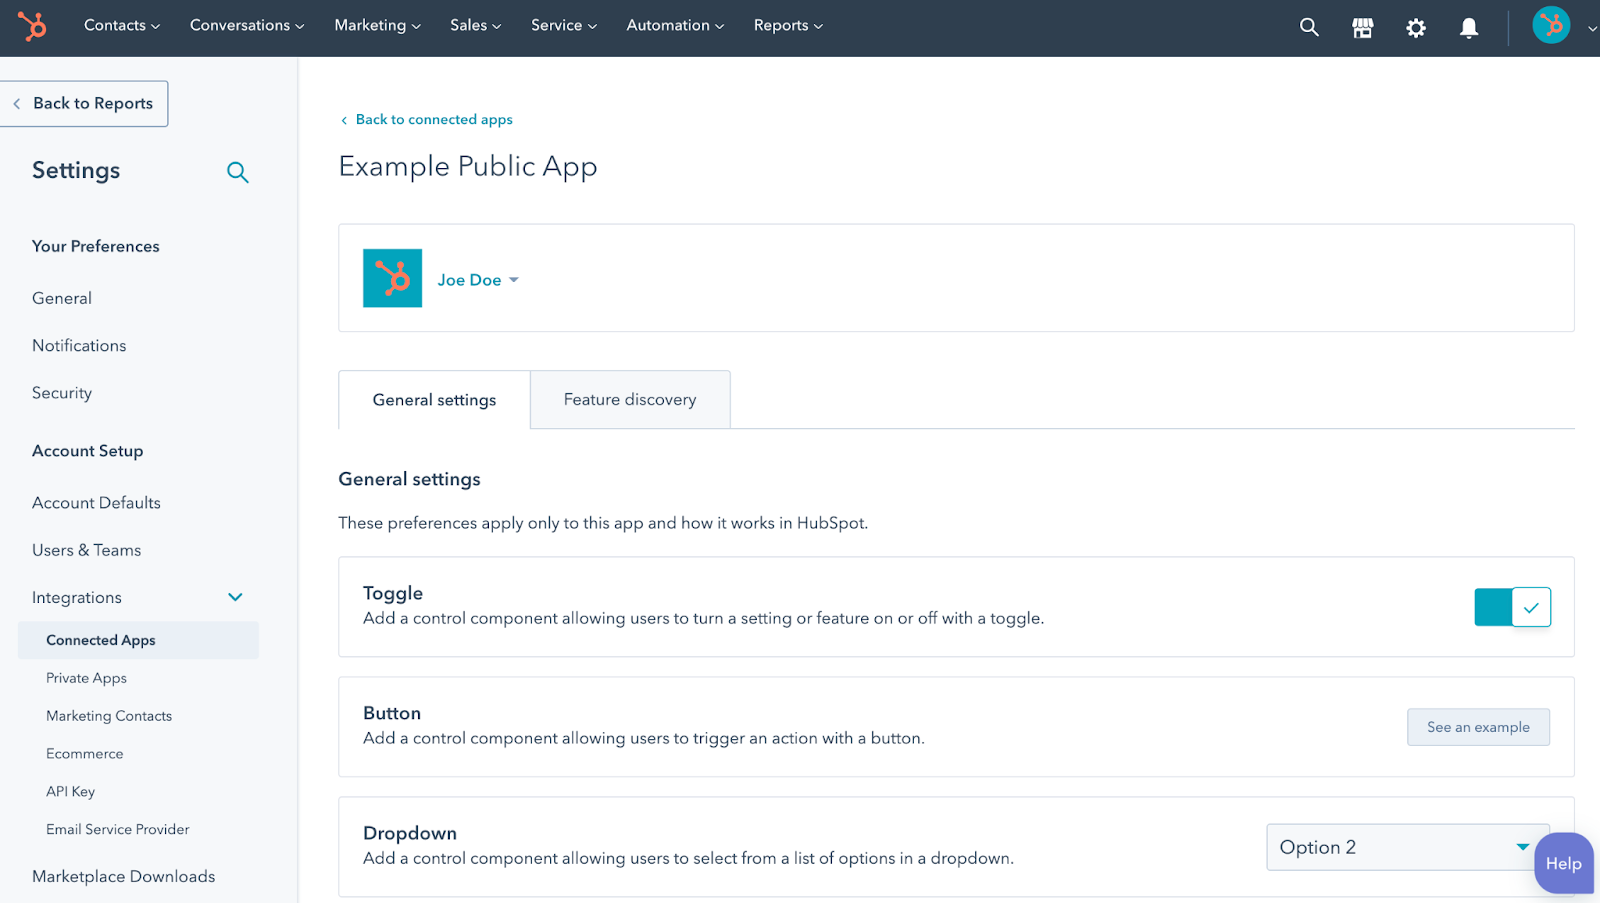
Task: Switch to the Feature discovery tab
Action: 629,399
